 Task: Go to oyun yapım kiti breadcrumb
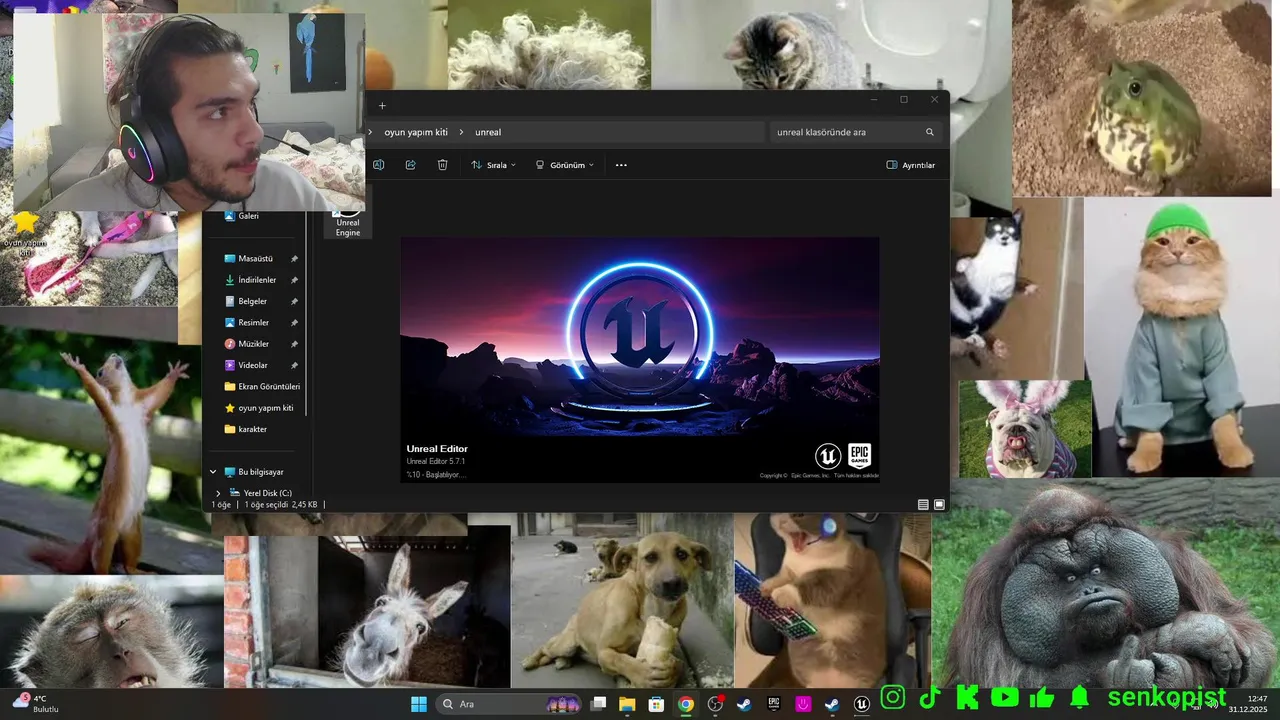click(416, 132)
